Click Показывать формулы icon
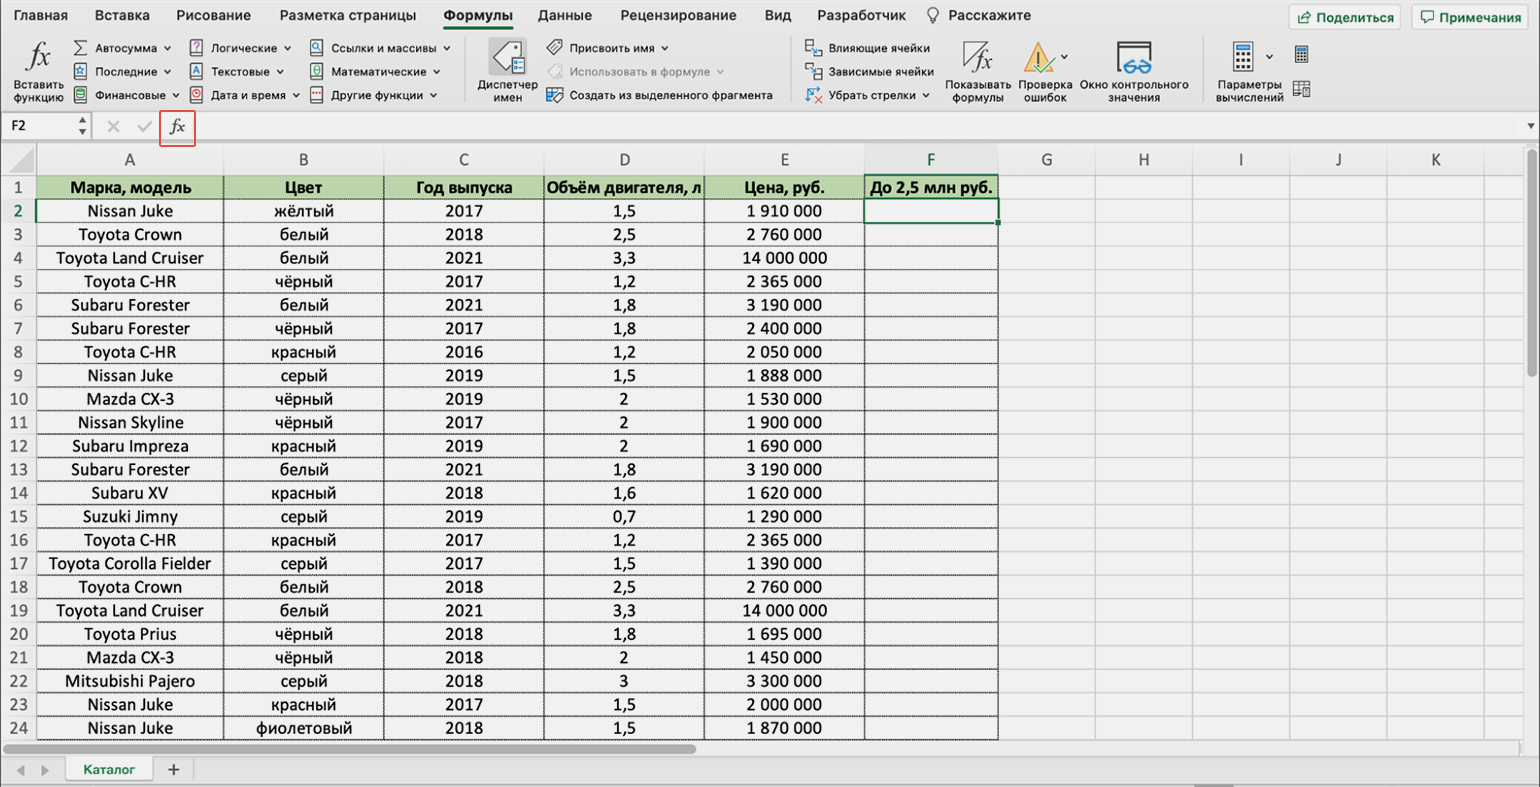Screen dimensions: 1540x787 (x=977, y=70)
